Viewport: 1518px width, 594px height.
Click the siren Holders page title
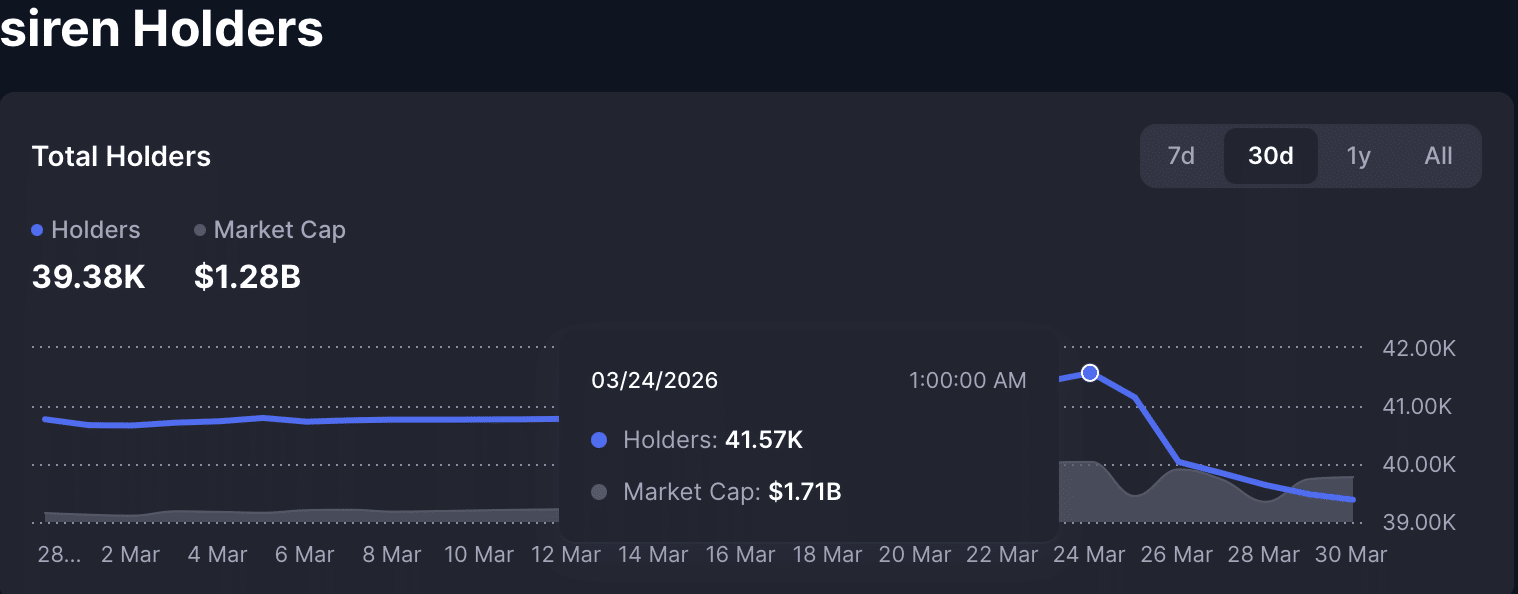161,30
